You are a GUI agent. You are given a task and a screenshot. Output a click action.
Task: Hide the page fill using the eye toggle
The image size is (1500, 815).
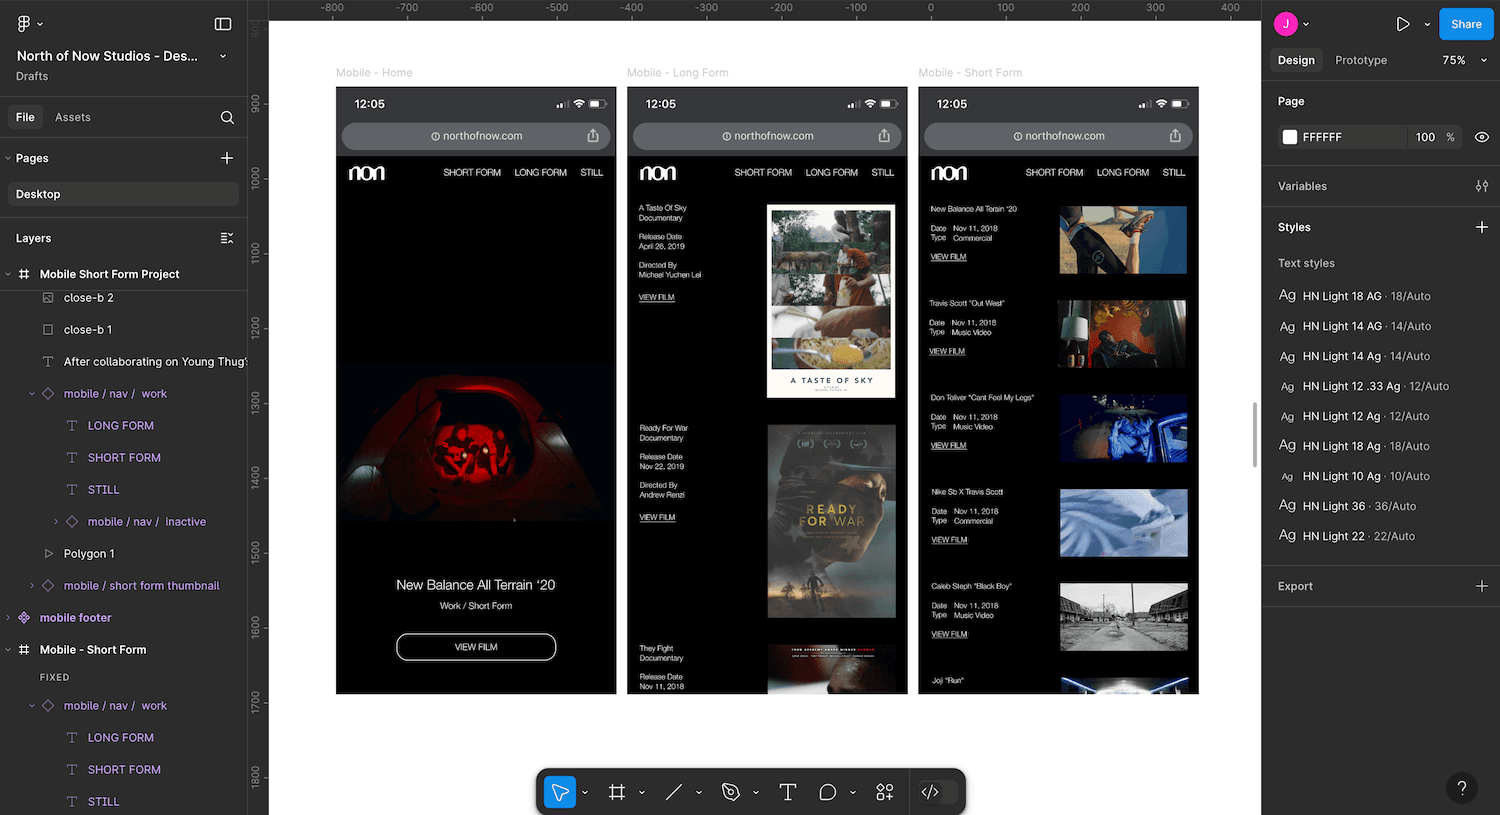(x=1481, y=137)
